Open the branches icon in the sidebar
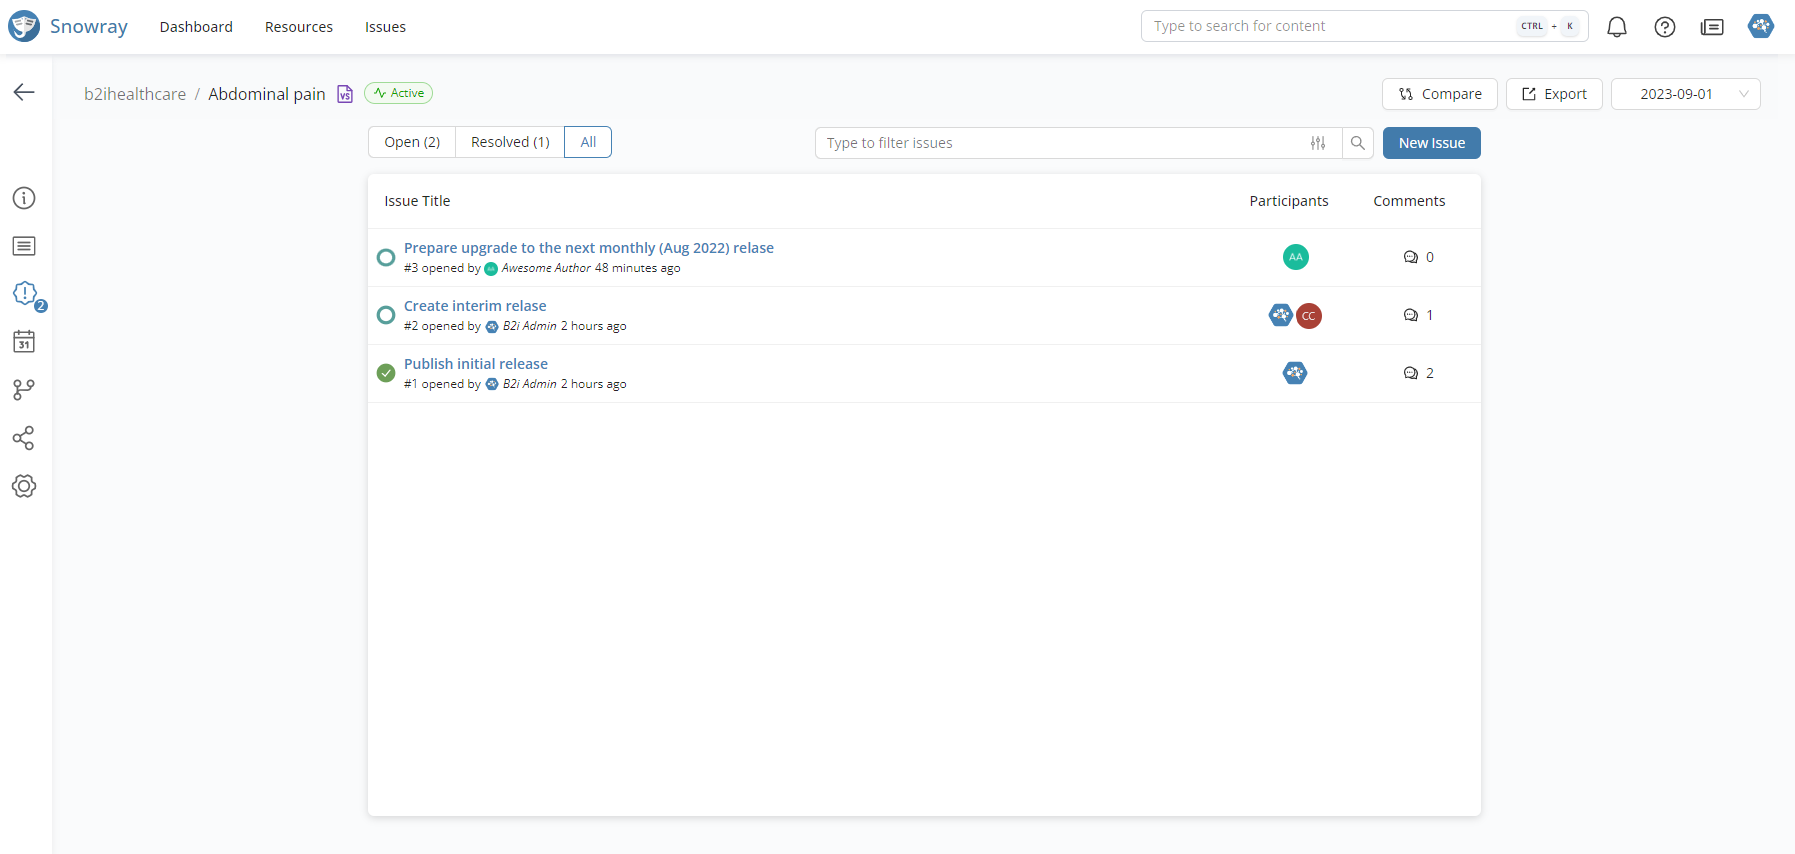Image resolution: width=1795 pixels, height=854 pixels. (x=24, y=390)
